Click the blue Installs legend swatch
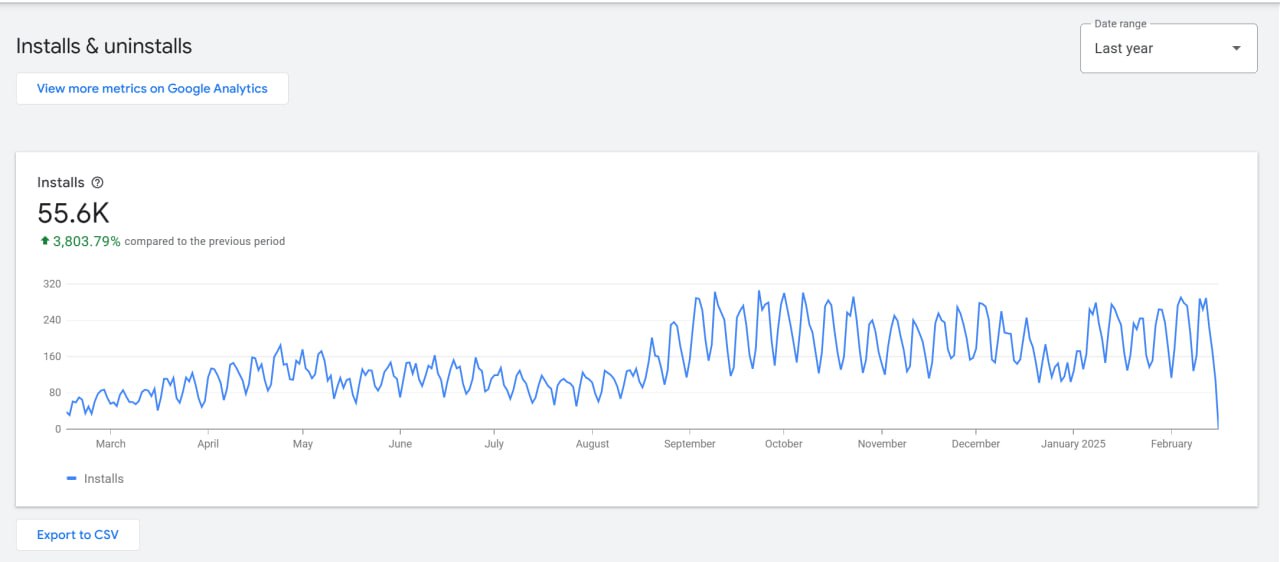This screenshot has width=1280, height=562. pos(71,479)
